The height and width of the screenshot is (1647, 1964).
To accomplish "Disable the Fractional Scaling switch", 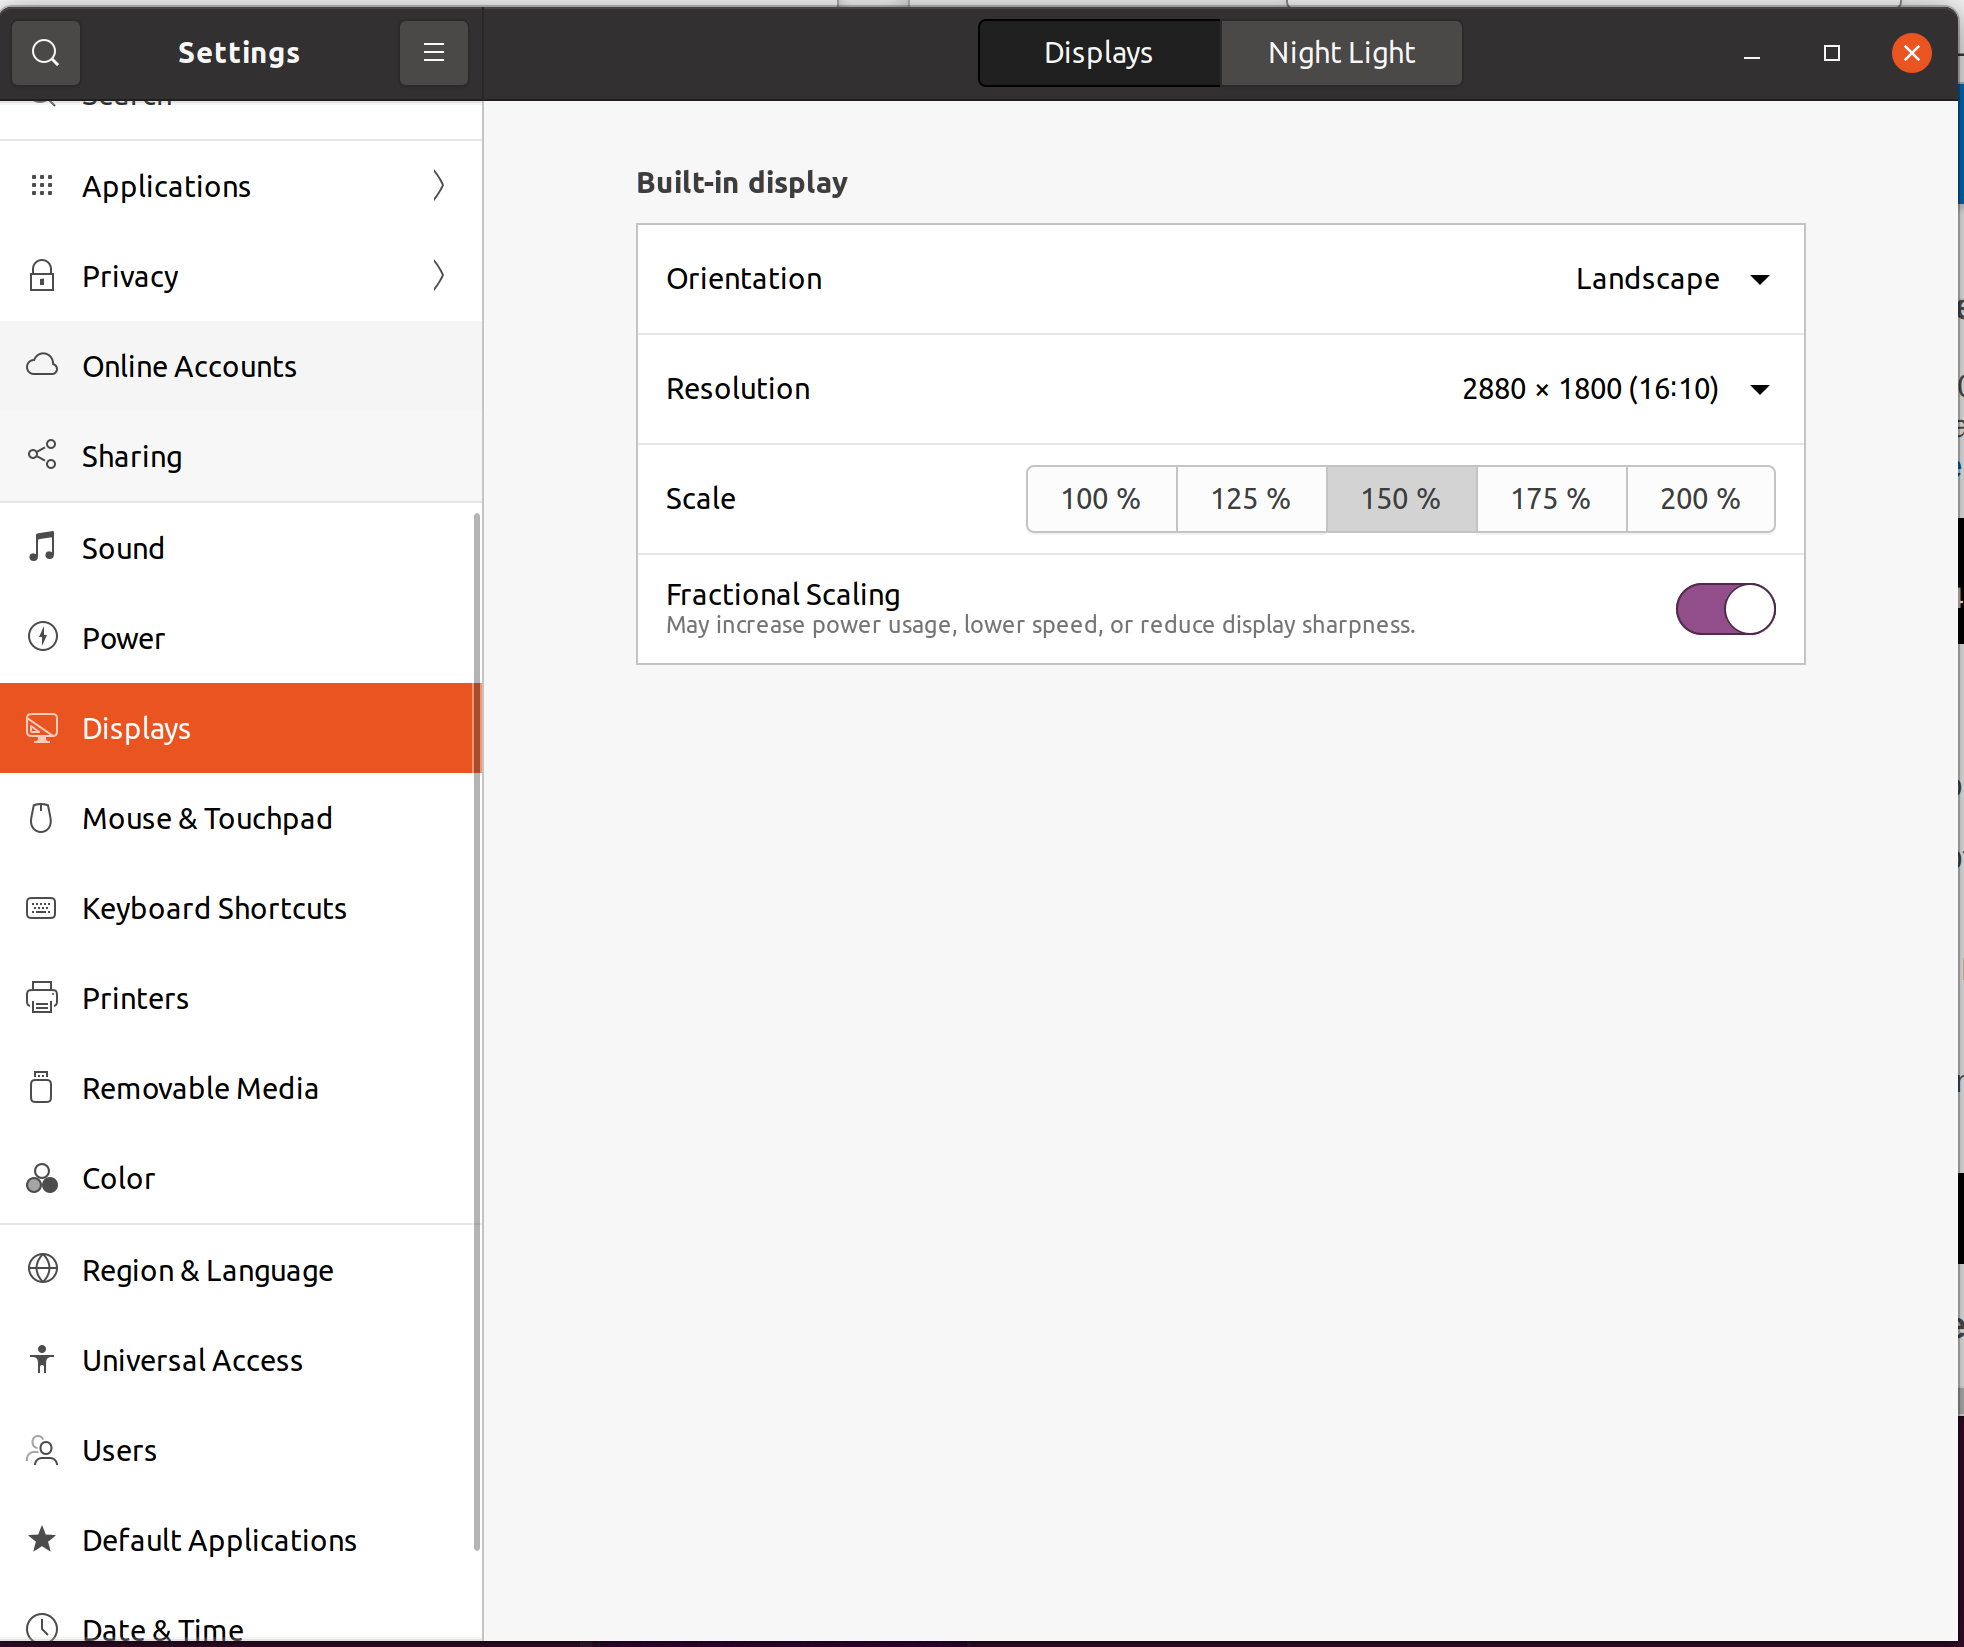I will (x=1725, y=609).
